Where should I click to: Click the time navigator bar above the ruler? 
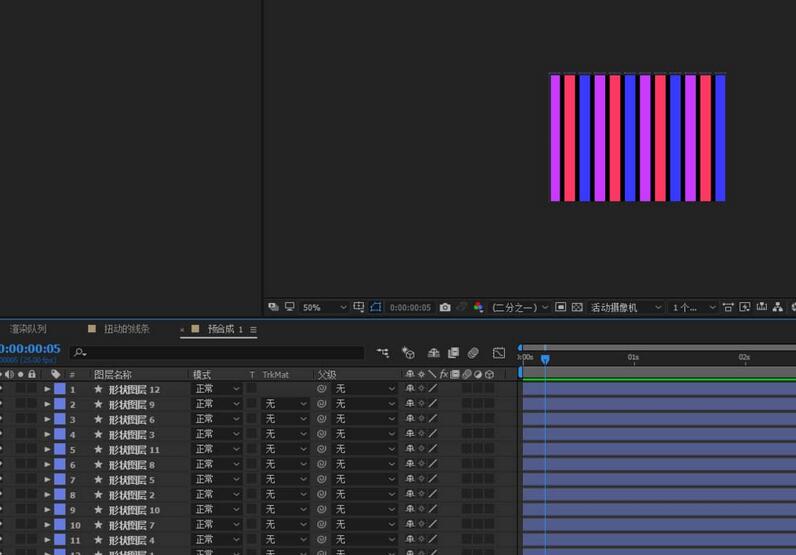click(x=658, y=348)
